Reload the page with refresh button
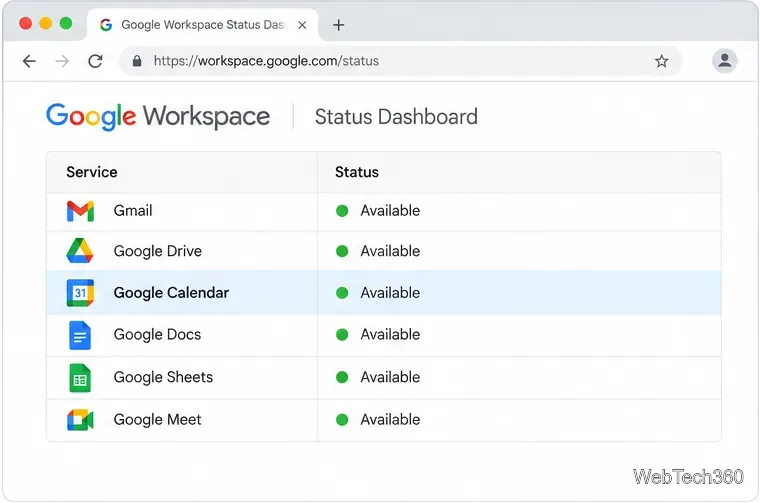760x503 pixels. (x=95, y=61)
